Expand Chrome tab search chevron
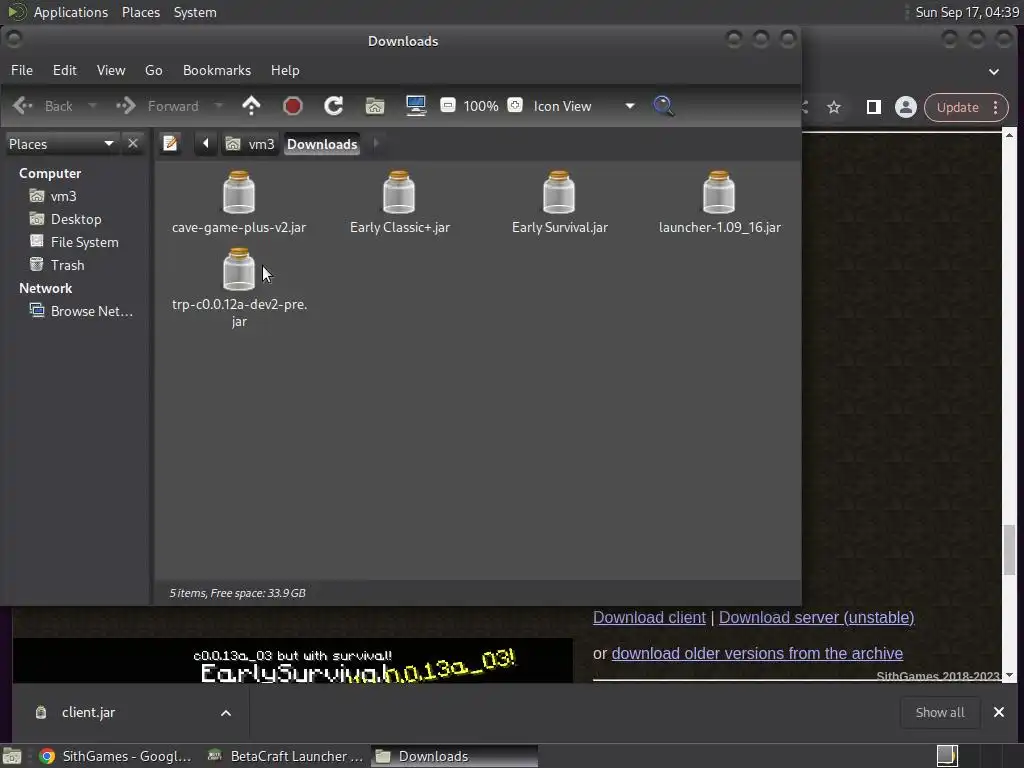This screenshot has height=768, width=1024. [994, 71]
